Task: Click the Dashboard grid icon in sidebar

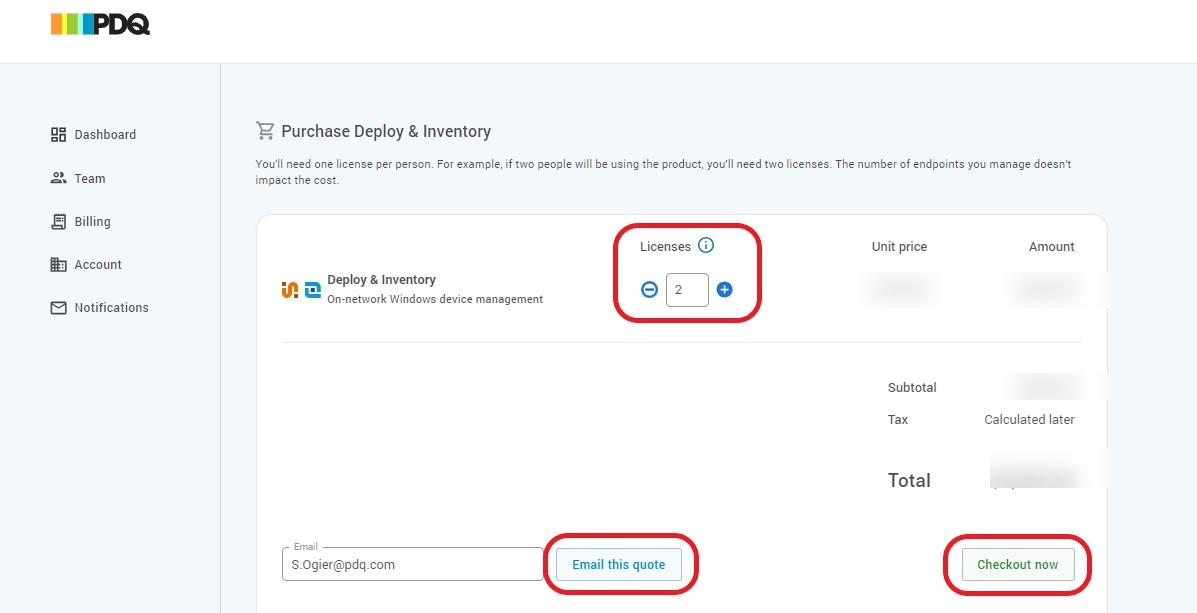Action: (58, 134)
